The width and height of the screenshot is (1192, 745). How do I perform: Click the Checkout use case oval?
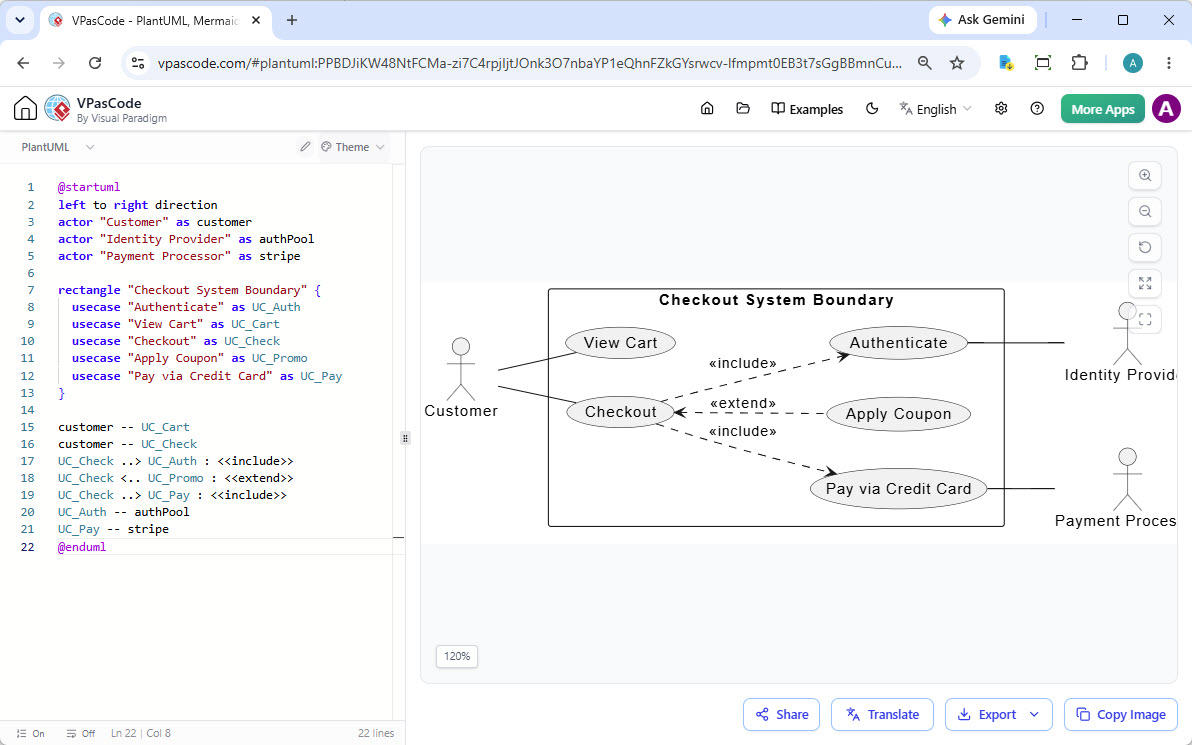620,412
